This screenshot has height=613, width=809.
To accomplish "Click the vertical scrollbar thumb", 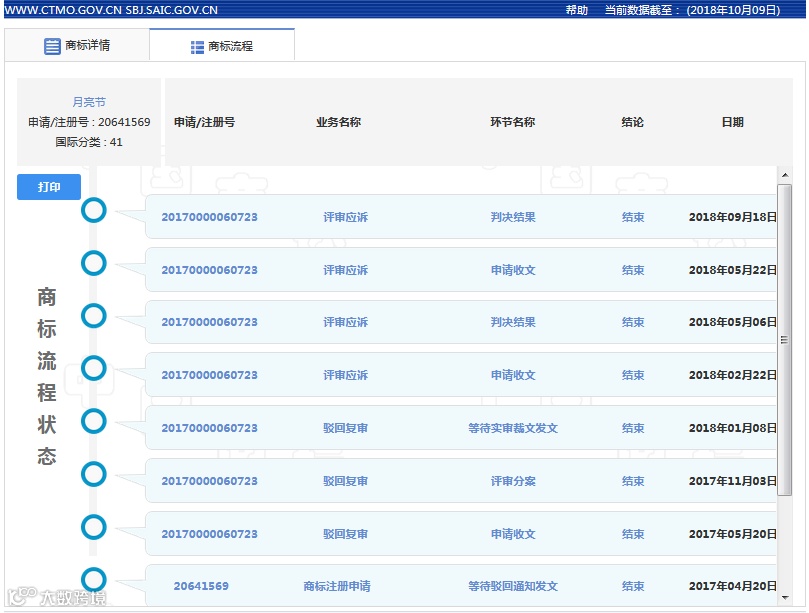I will pyautogui.click(x=785, y=340).
